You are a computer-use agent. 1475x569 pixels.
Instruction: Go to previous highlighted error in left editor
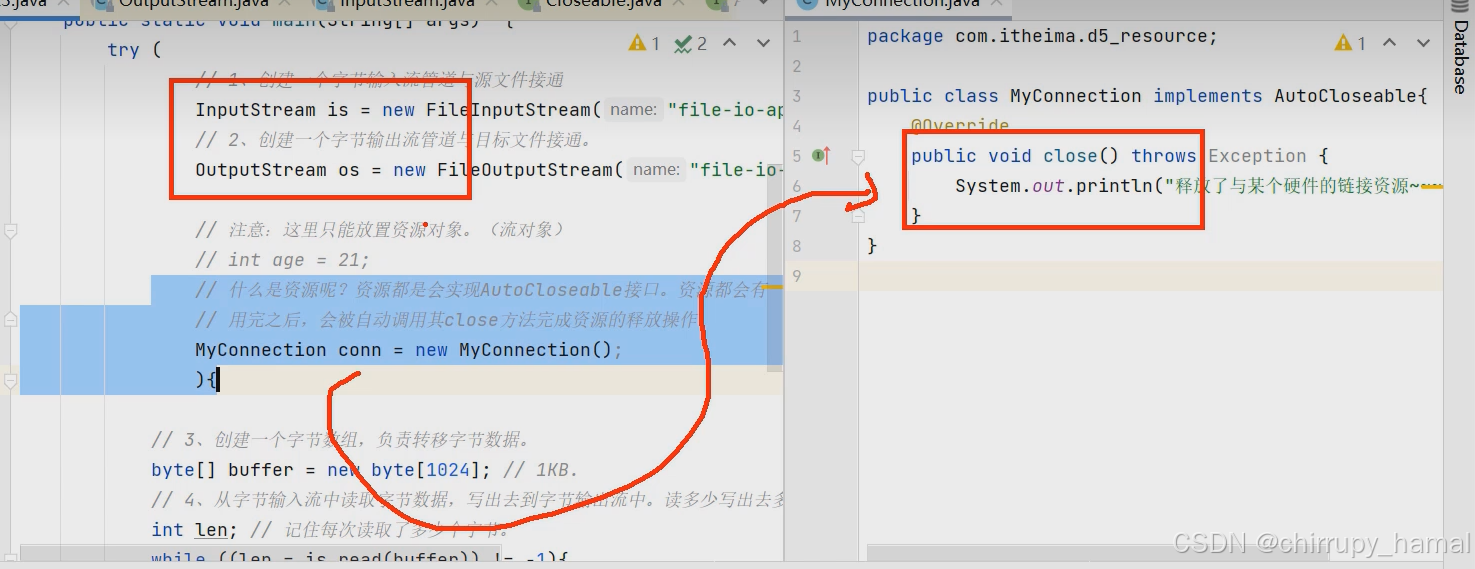730,43
